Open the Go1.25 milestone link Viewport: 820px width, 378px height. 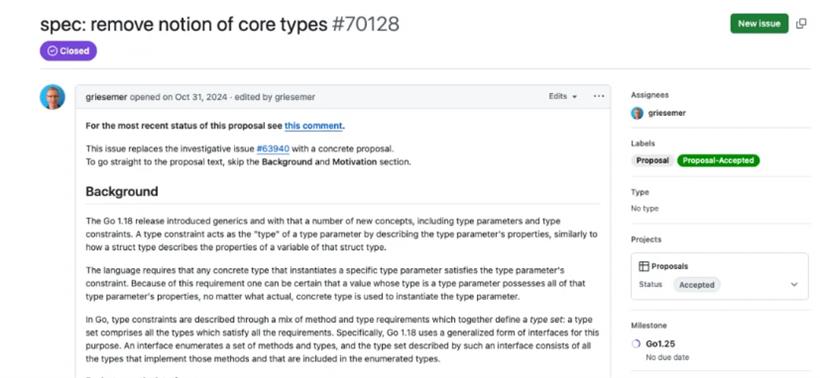pyautogui.click(x=660, y=344)
